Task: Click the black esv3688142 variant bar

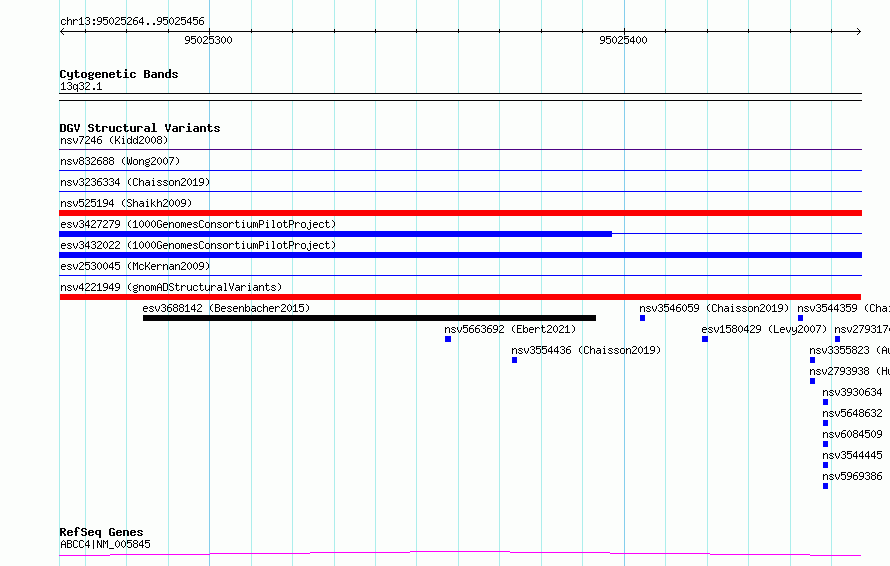Action: click(x=370, y=318)
